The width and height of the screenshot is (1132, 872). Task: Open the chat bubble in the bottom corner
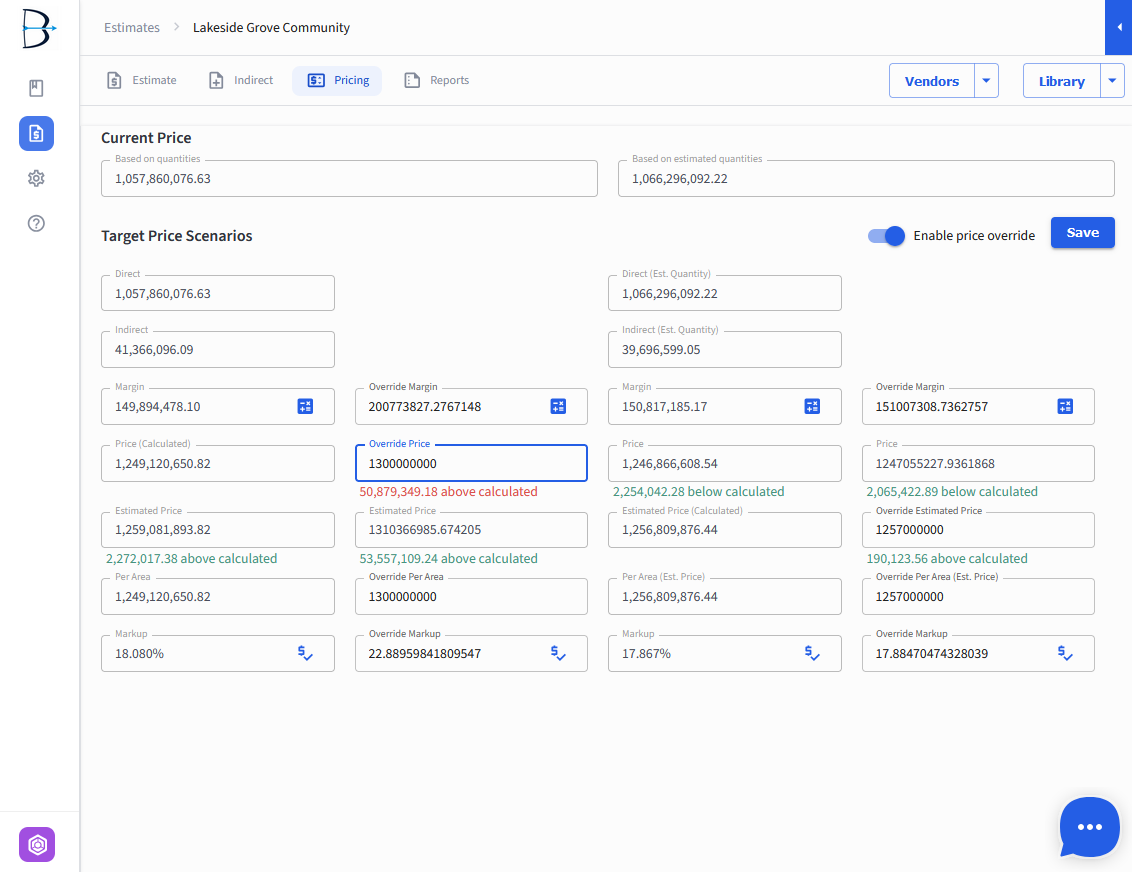[x=1089, y=827]
